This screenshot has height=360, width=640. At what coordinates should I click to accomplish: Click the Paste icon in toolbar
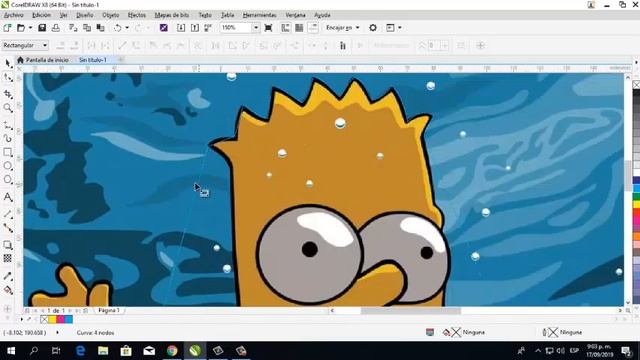click(100, 28)
